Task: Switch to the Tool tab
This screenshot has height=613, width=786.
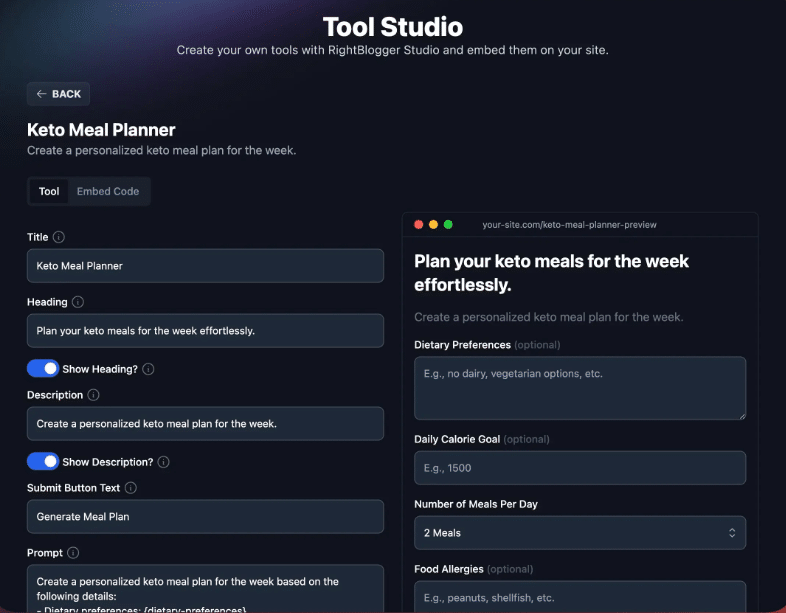Action: pos(49,191)
